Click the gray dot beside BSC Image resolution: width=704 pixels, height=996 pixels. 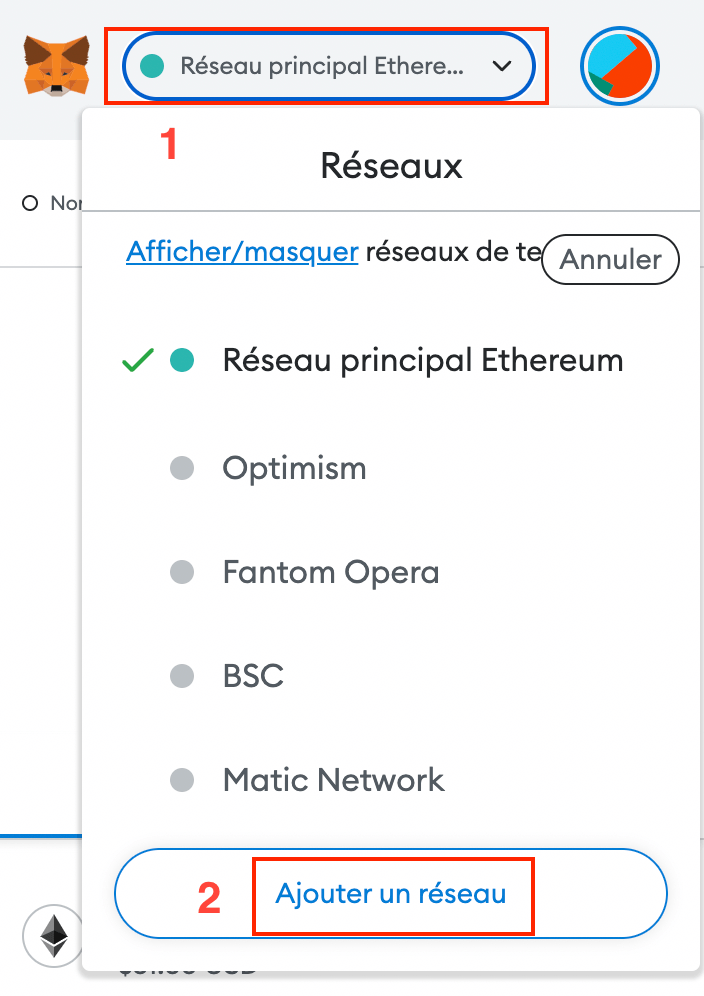coord(182,675)
